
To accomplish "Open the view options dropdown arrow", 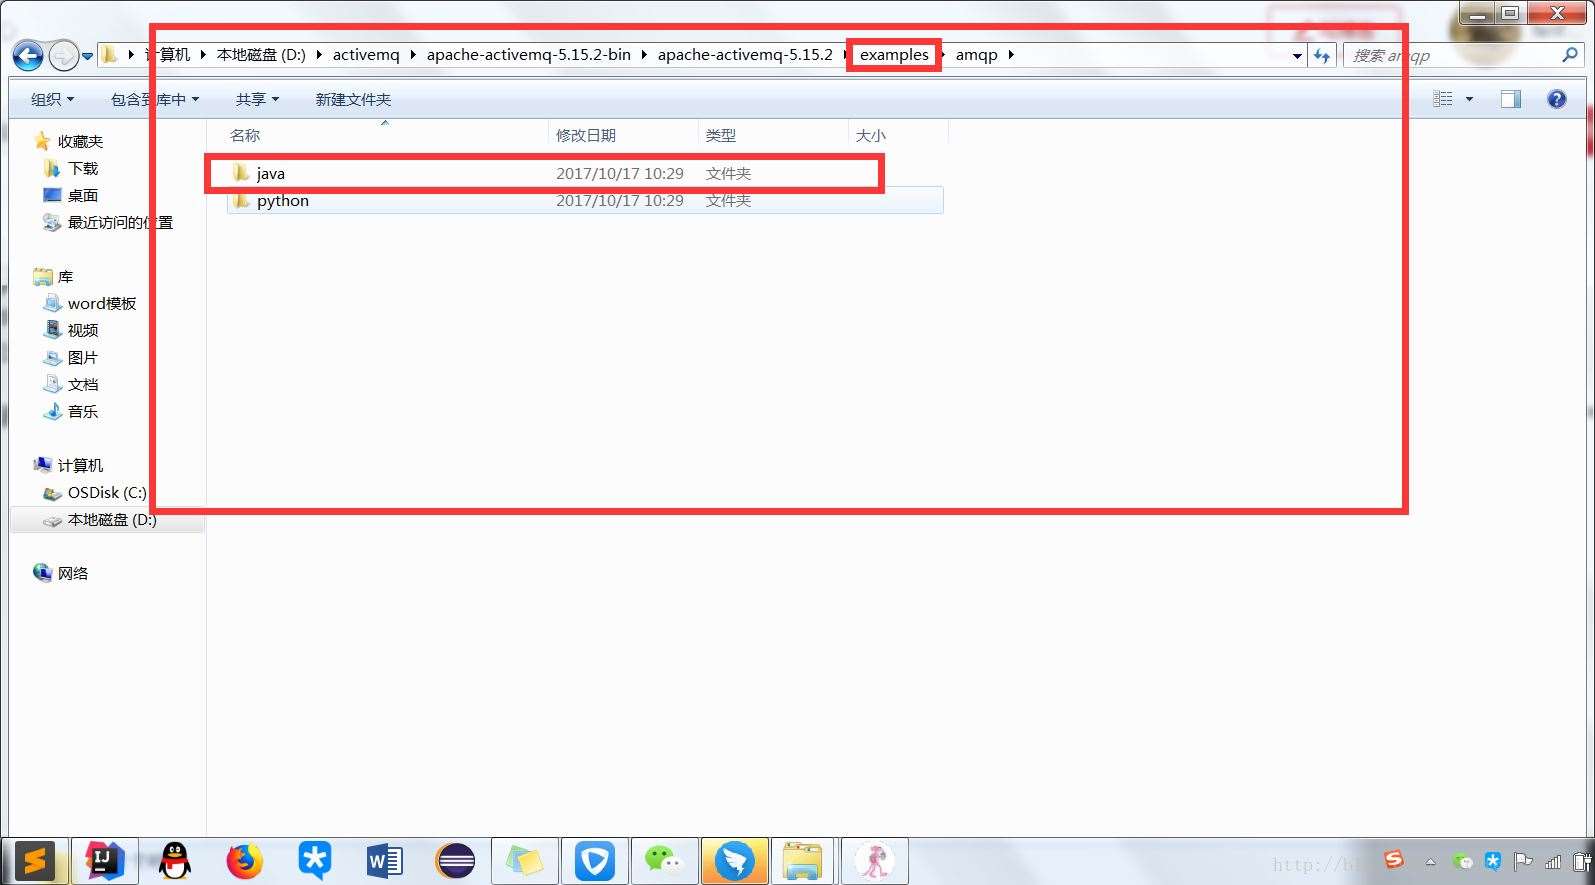I will point(1469,99).
